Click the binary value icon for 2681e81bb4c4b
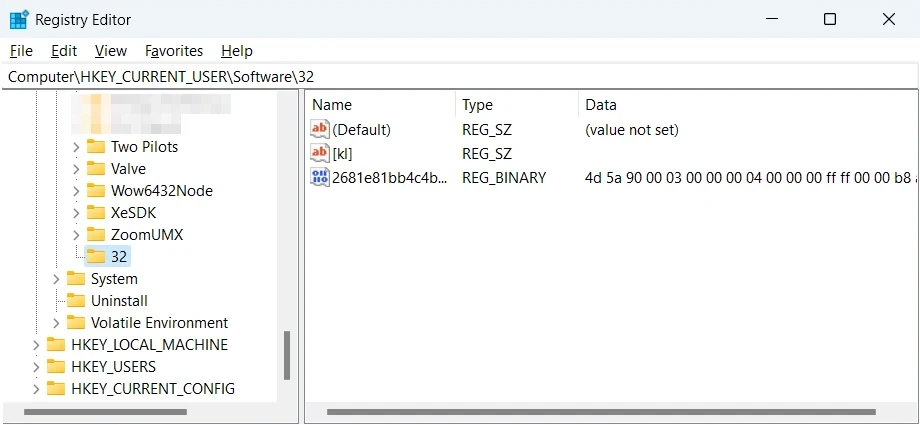The width and height of the screenshot is (920, 425). (x=320, y=177)
